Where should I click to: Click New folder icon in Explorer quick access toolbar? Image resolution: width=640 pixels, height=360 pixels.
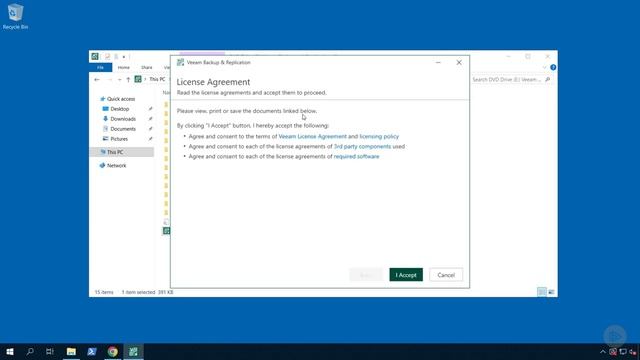[x=116, y=57]
